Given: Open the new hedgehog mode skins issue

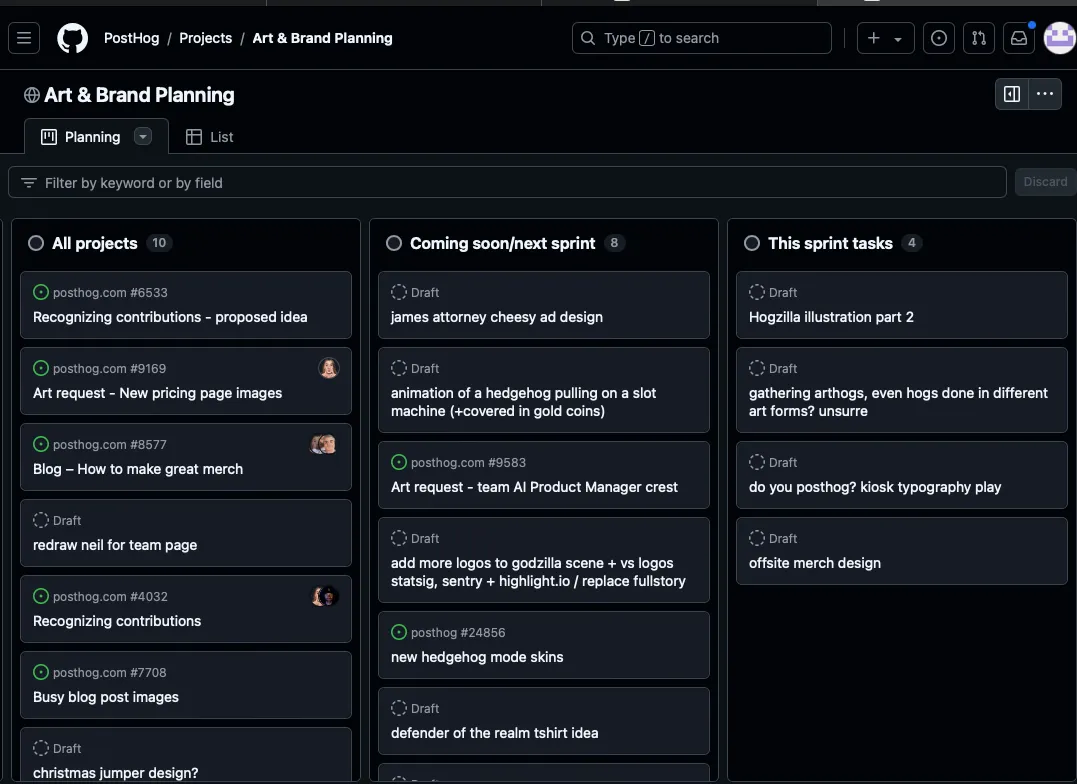Looking at the screenshot, I should 477,657.
